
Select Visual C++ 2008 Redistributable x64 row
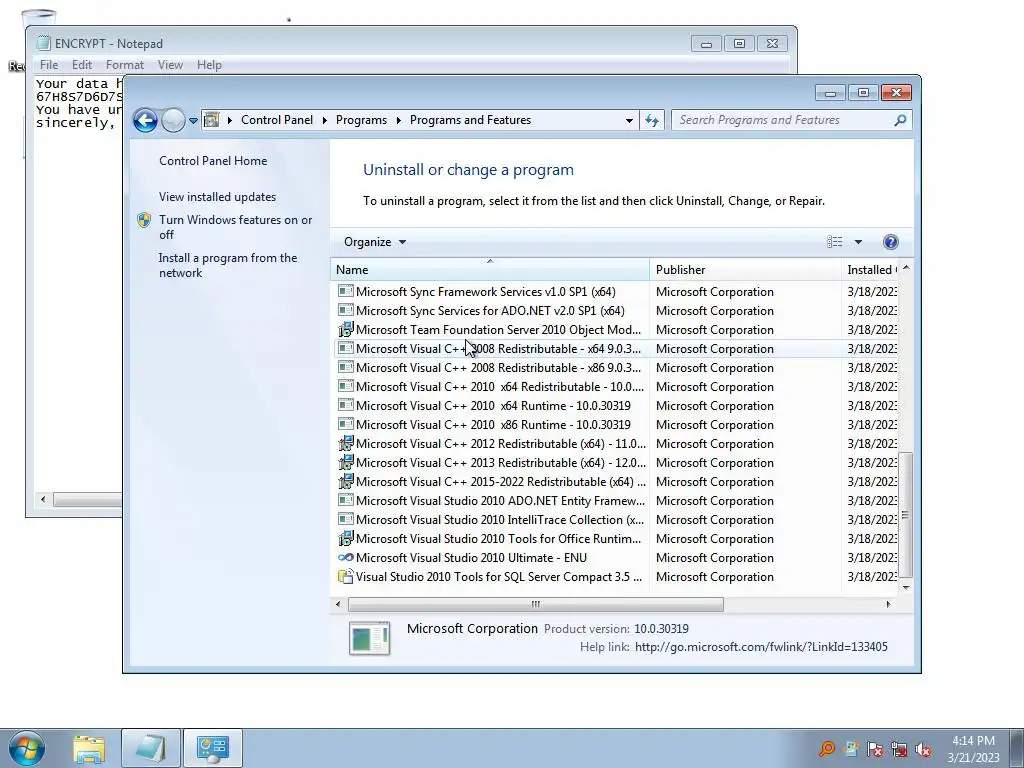617,349
